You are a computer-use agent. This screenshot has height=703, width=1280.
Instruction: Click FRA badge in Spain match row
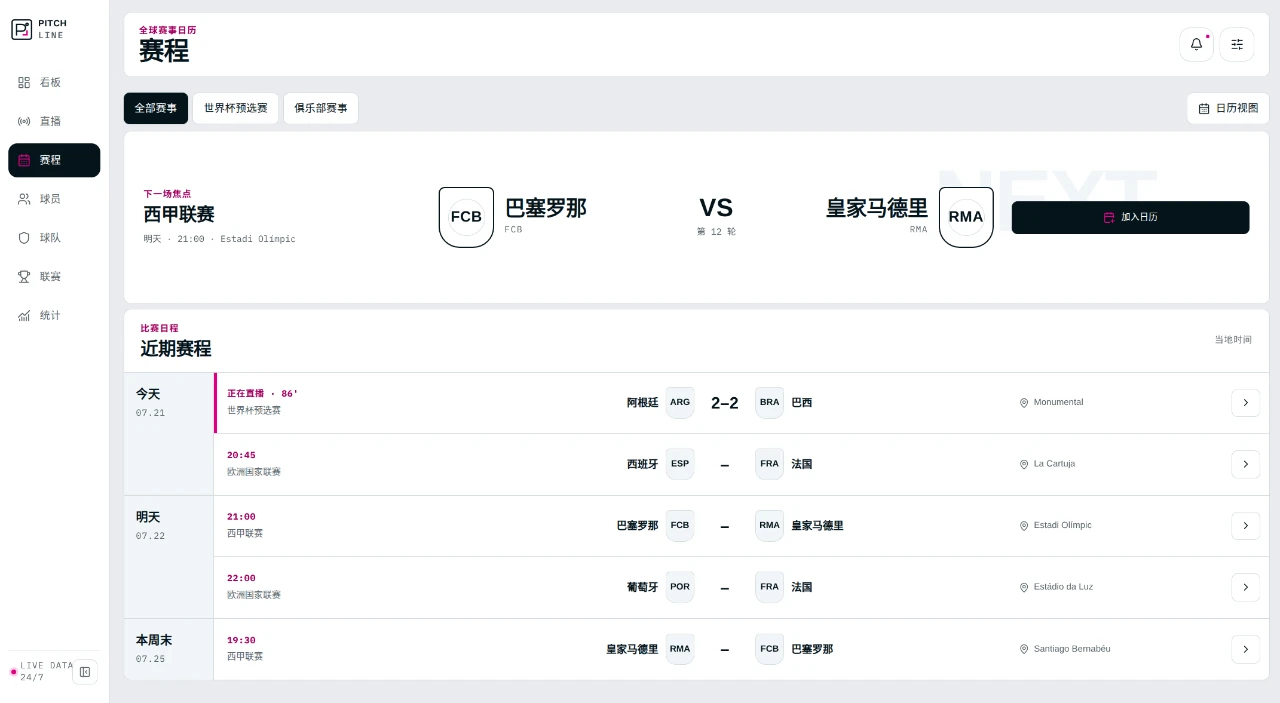click(769, 464)
